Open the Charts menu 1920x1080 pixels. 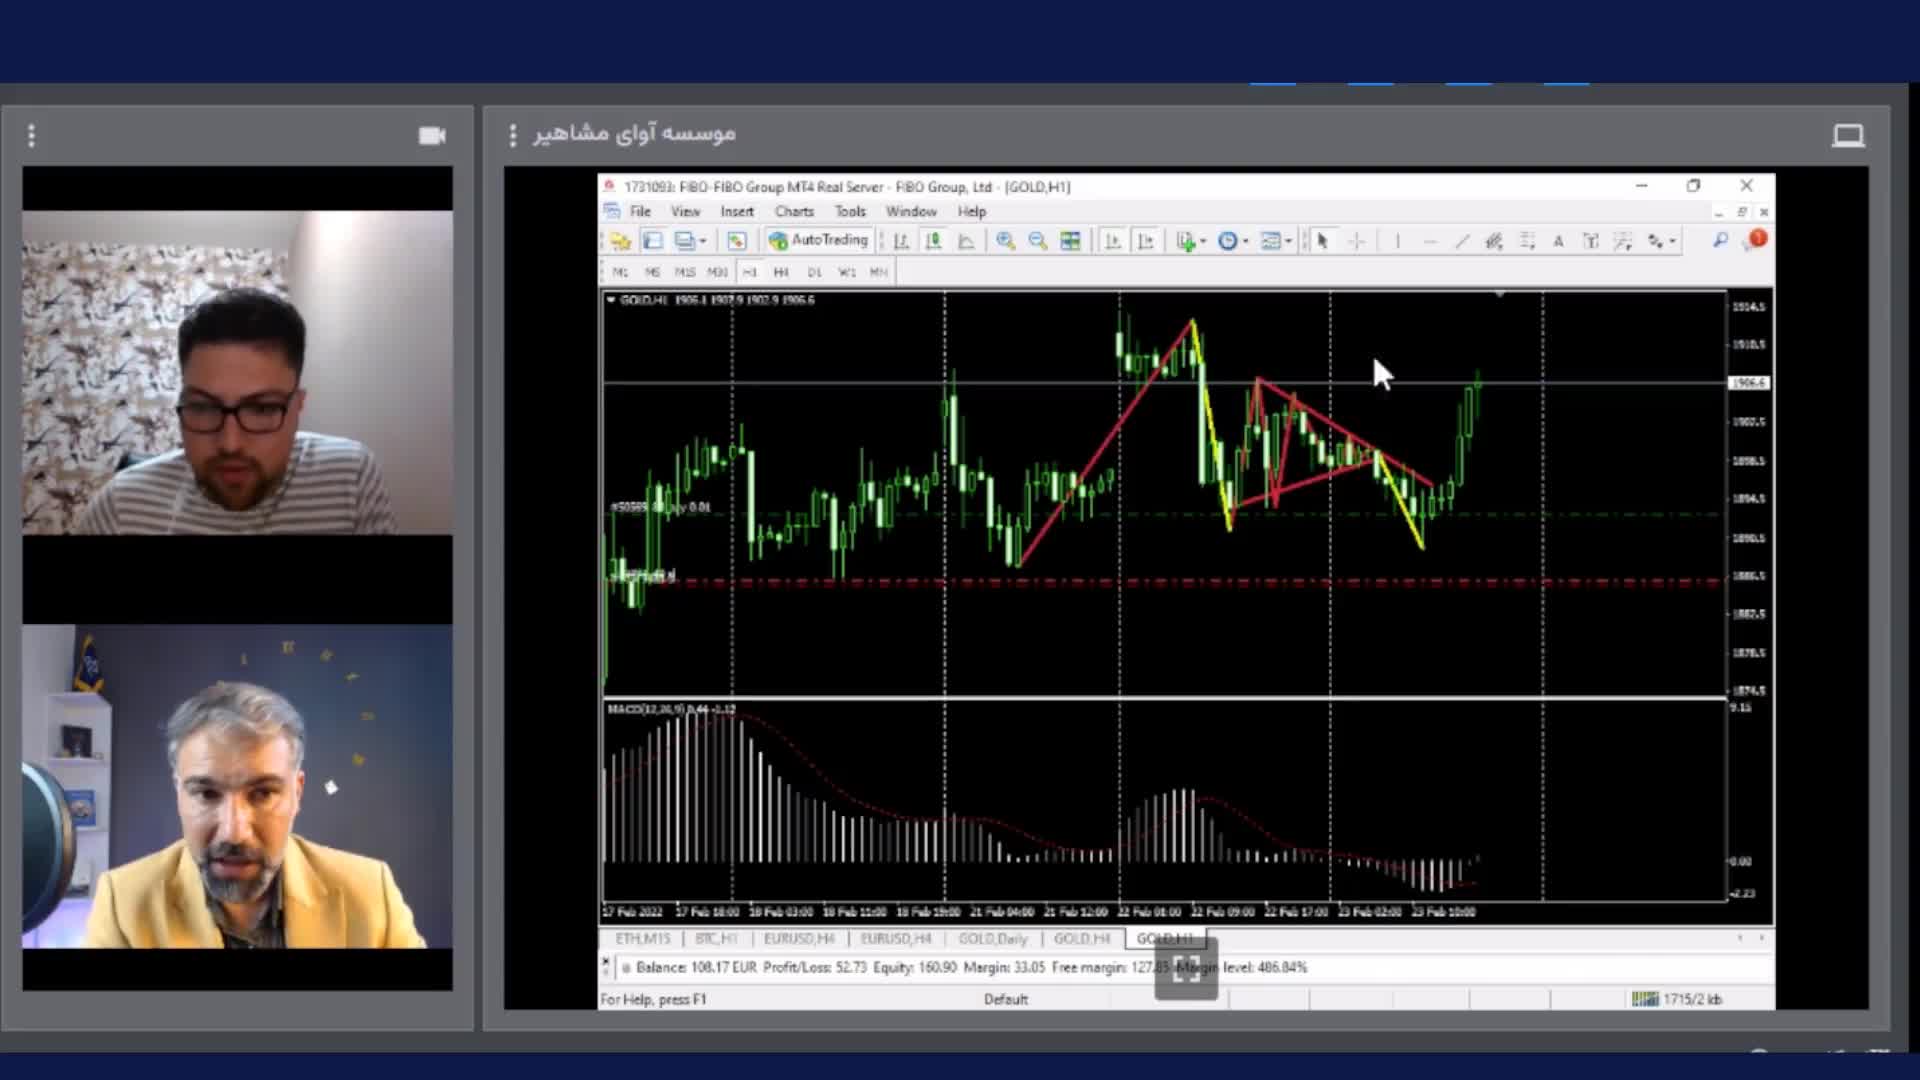794,211
